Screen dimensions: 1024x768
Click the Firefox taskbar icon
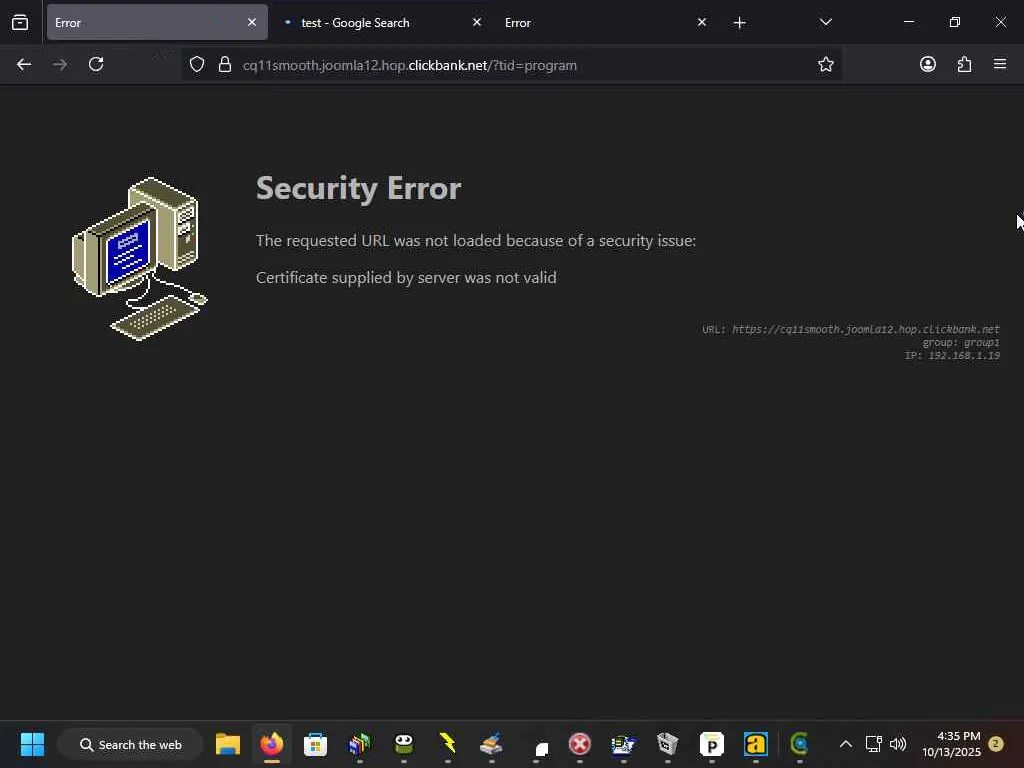[272, 744]
